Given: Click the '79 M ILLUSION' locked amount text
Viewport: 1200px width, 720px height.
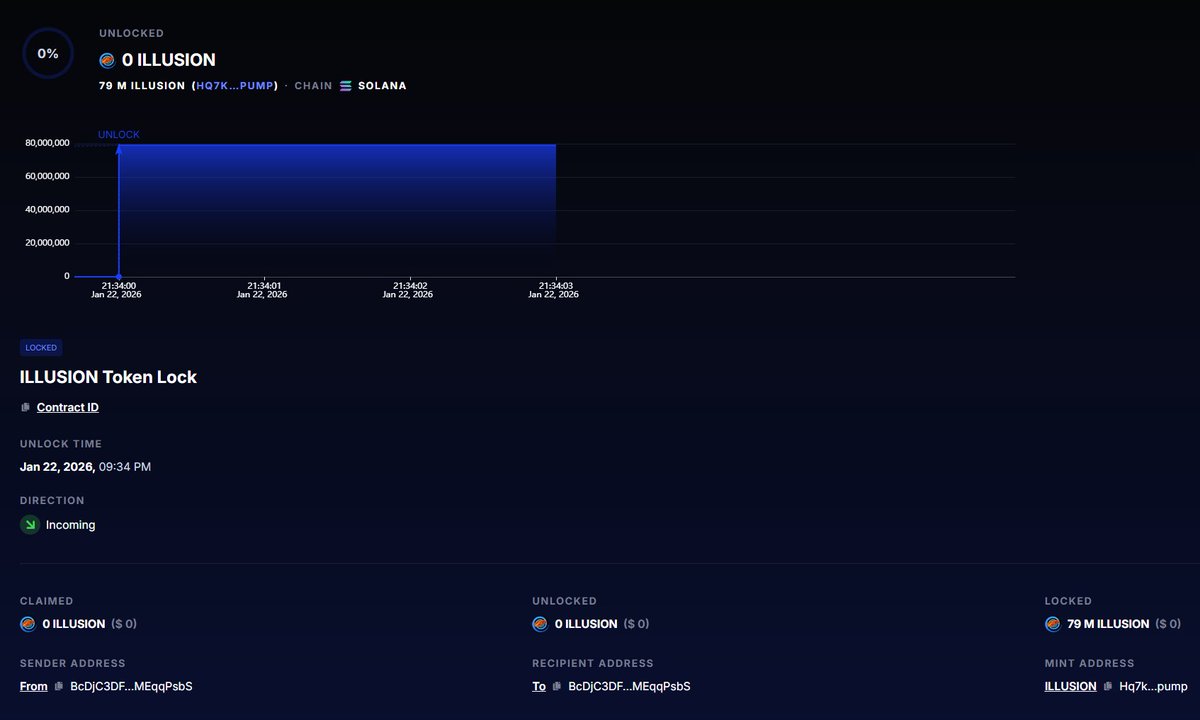Looking at the screenshot, I should (x=1108, y=624).
